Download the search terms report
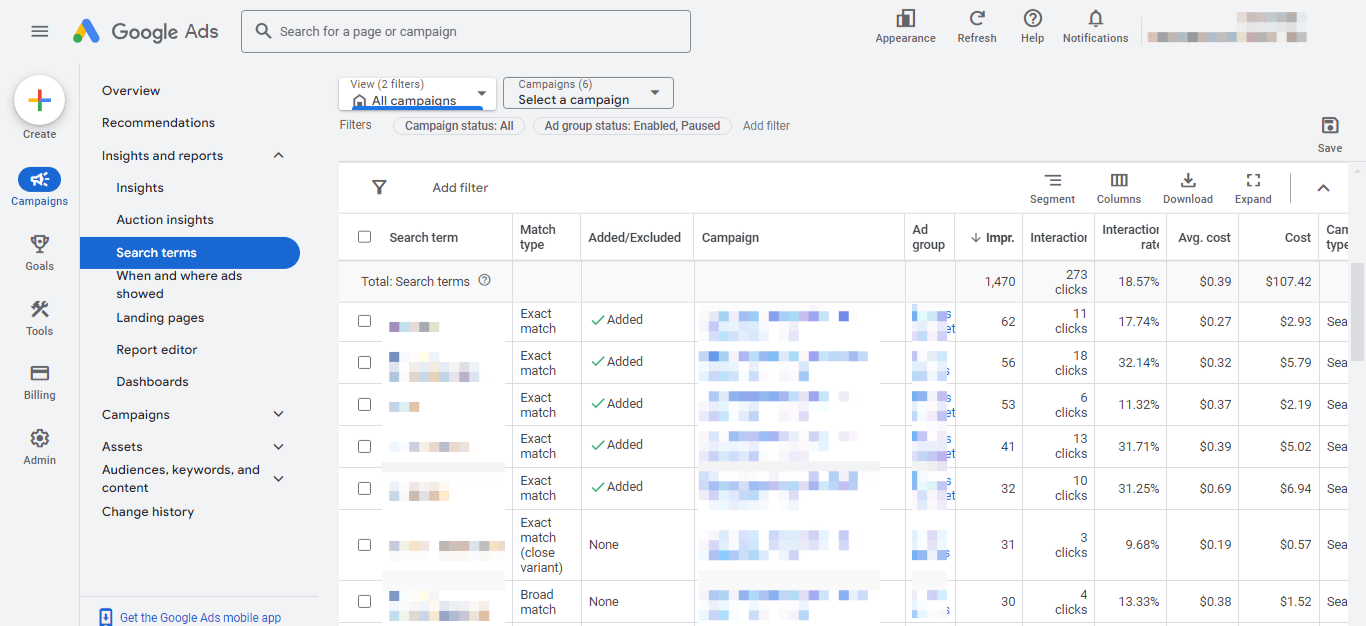1366x626 pixels. point(1188,181)
